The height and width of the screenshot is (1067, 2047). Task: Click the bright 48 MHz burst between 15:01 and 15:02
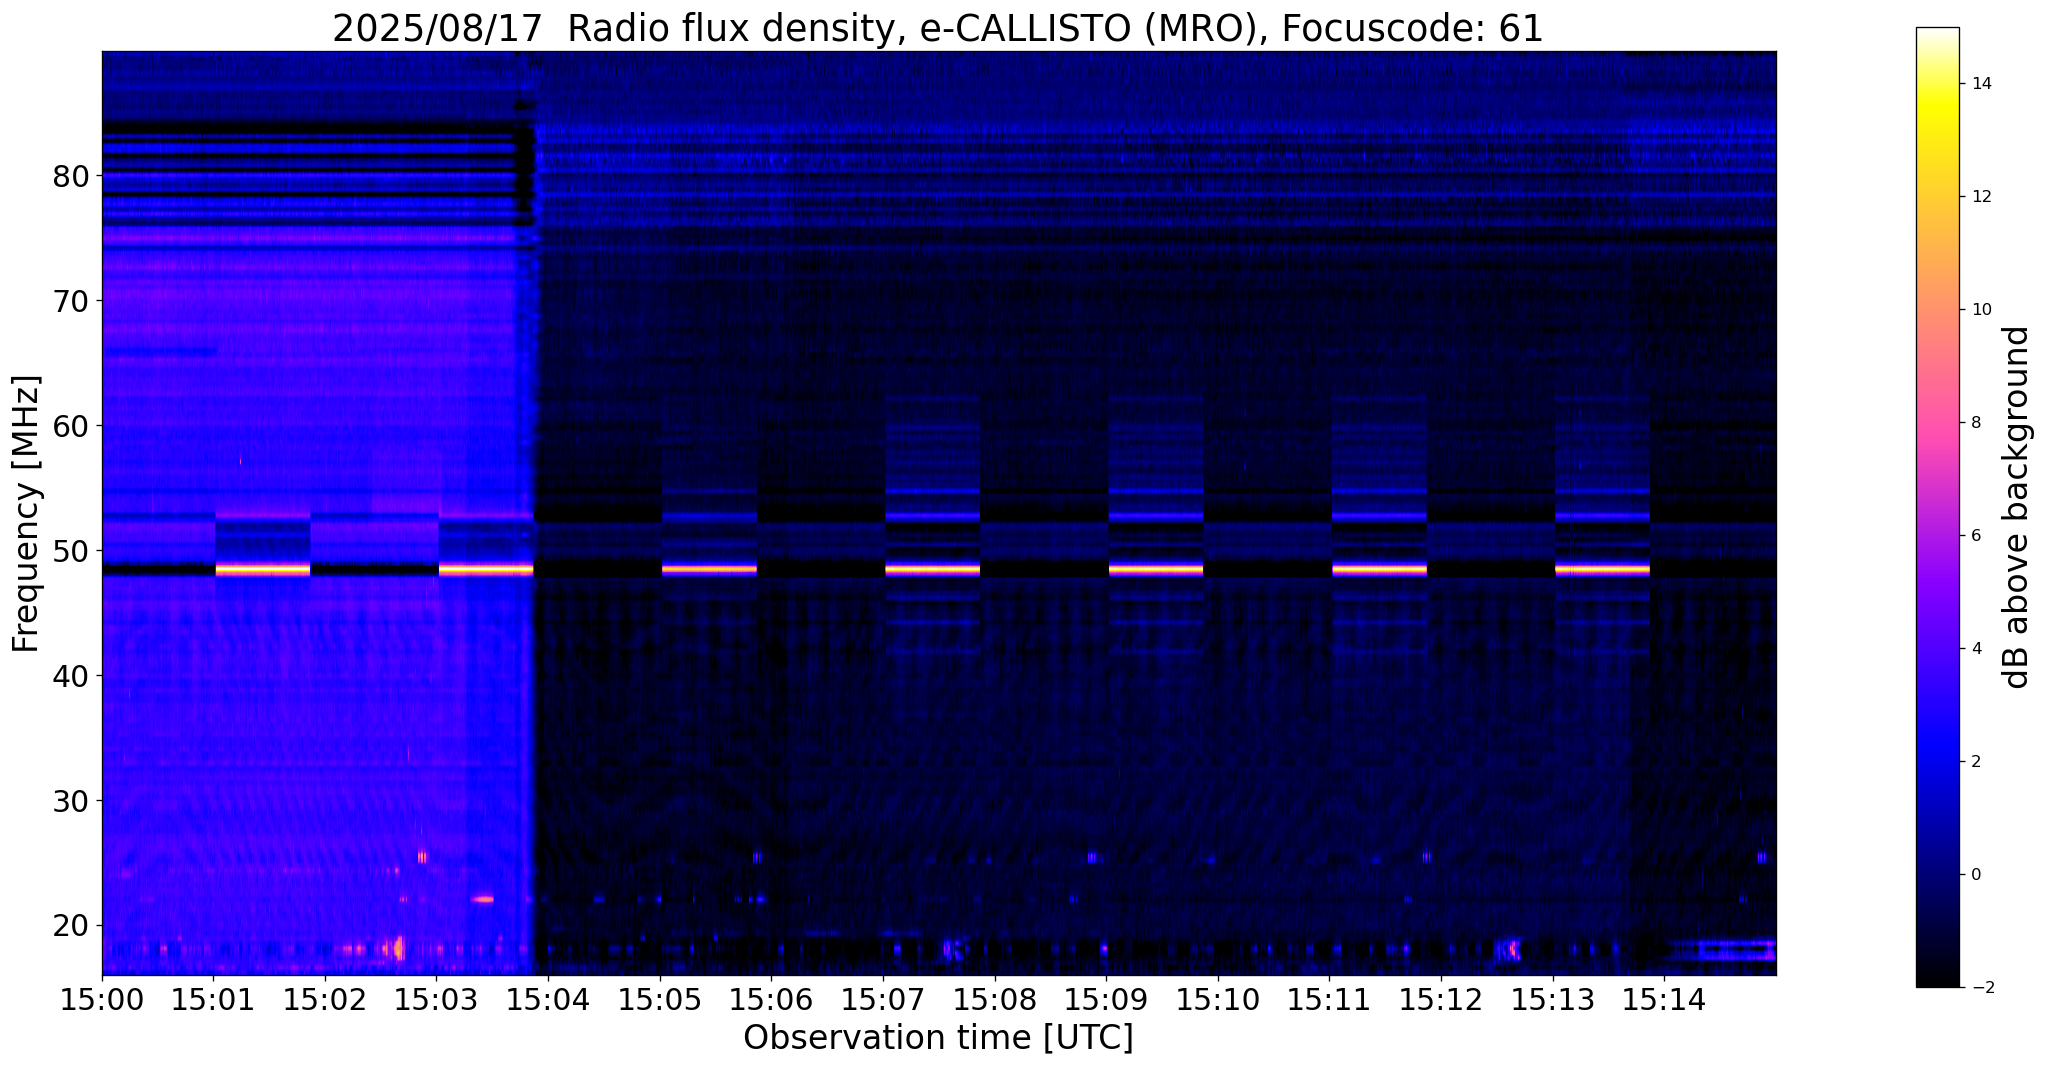click(263, 570)
